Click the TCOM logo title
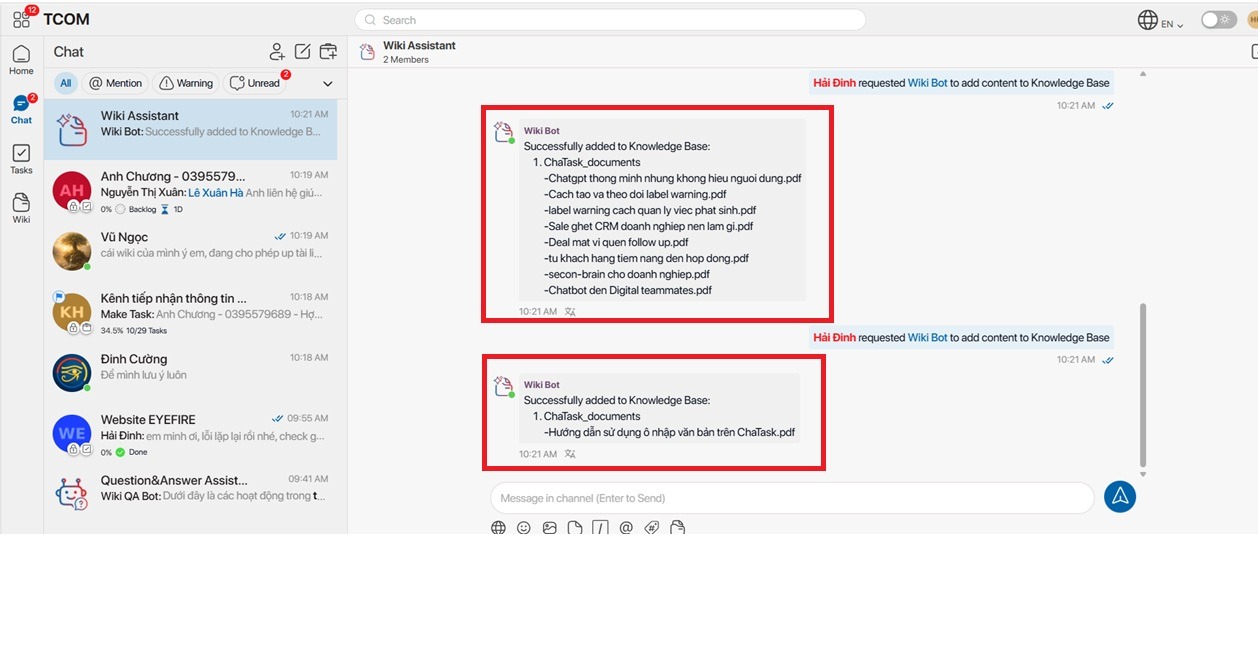1258x648 pixels. 66,19
